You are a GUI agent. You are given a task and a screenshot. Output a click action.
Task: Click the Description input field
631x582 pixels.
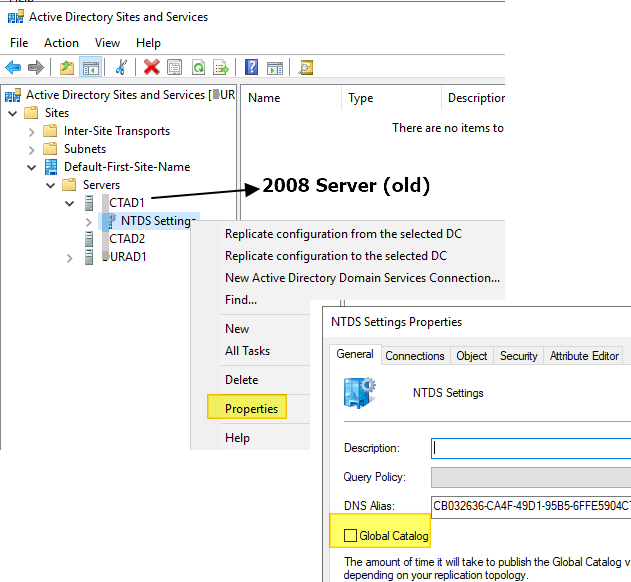[531, 448]
